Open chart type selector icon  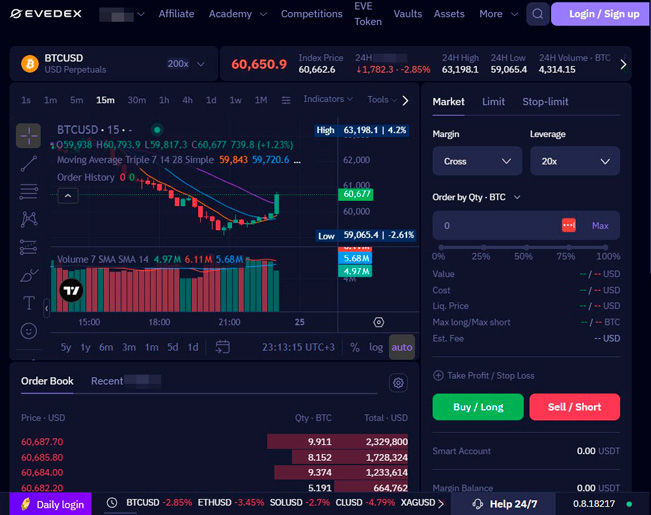286,100
